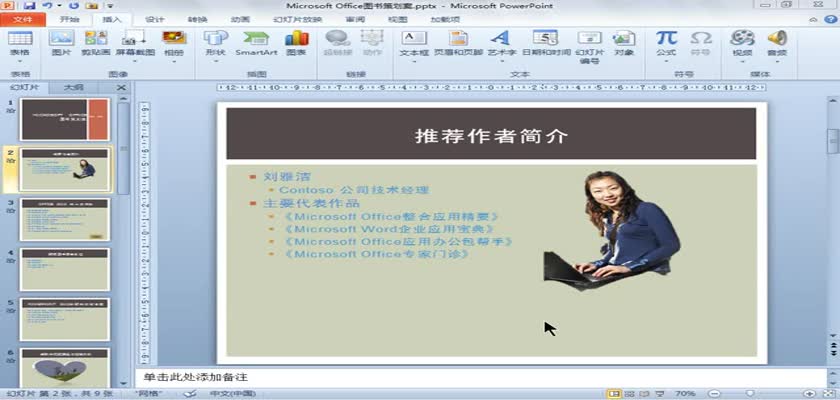Click the notes field 单击此处添加备注
The height and width of the screenshot is (400, 840).
pos(479,378)
